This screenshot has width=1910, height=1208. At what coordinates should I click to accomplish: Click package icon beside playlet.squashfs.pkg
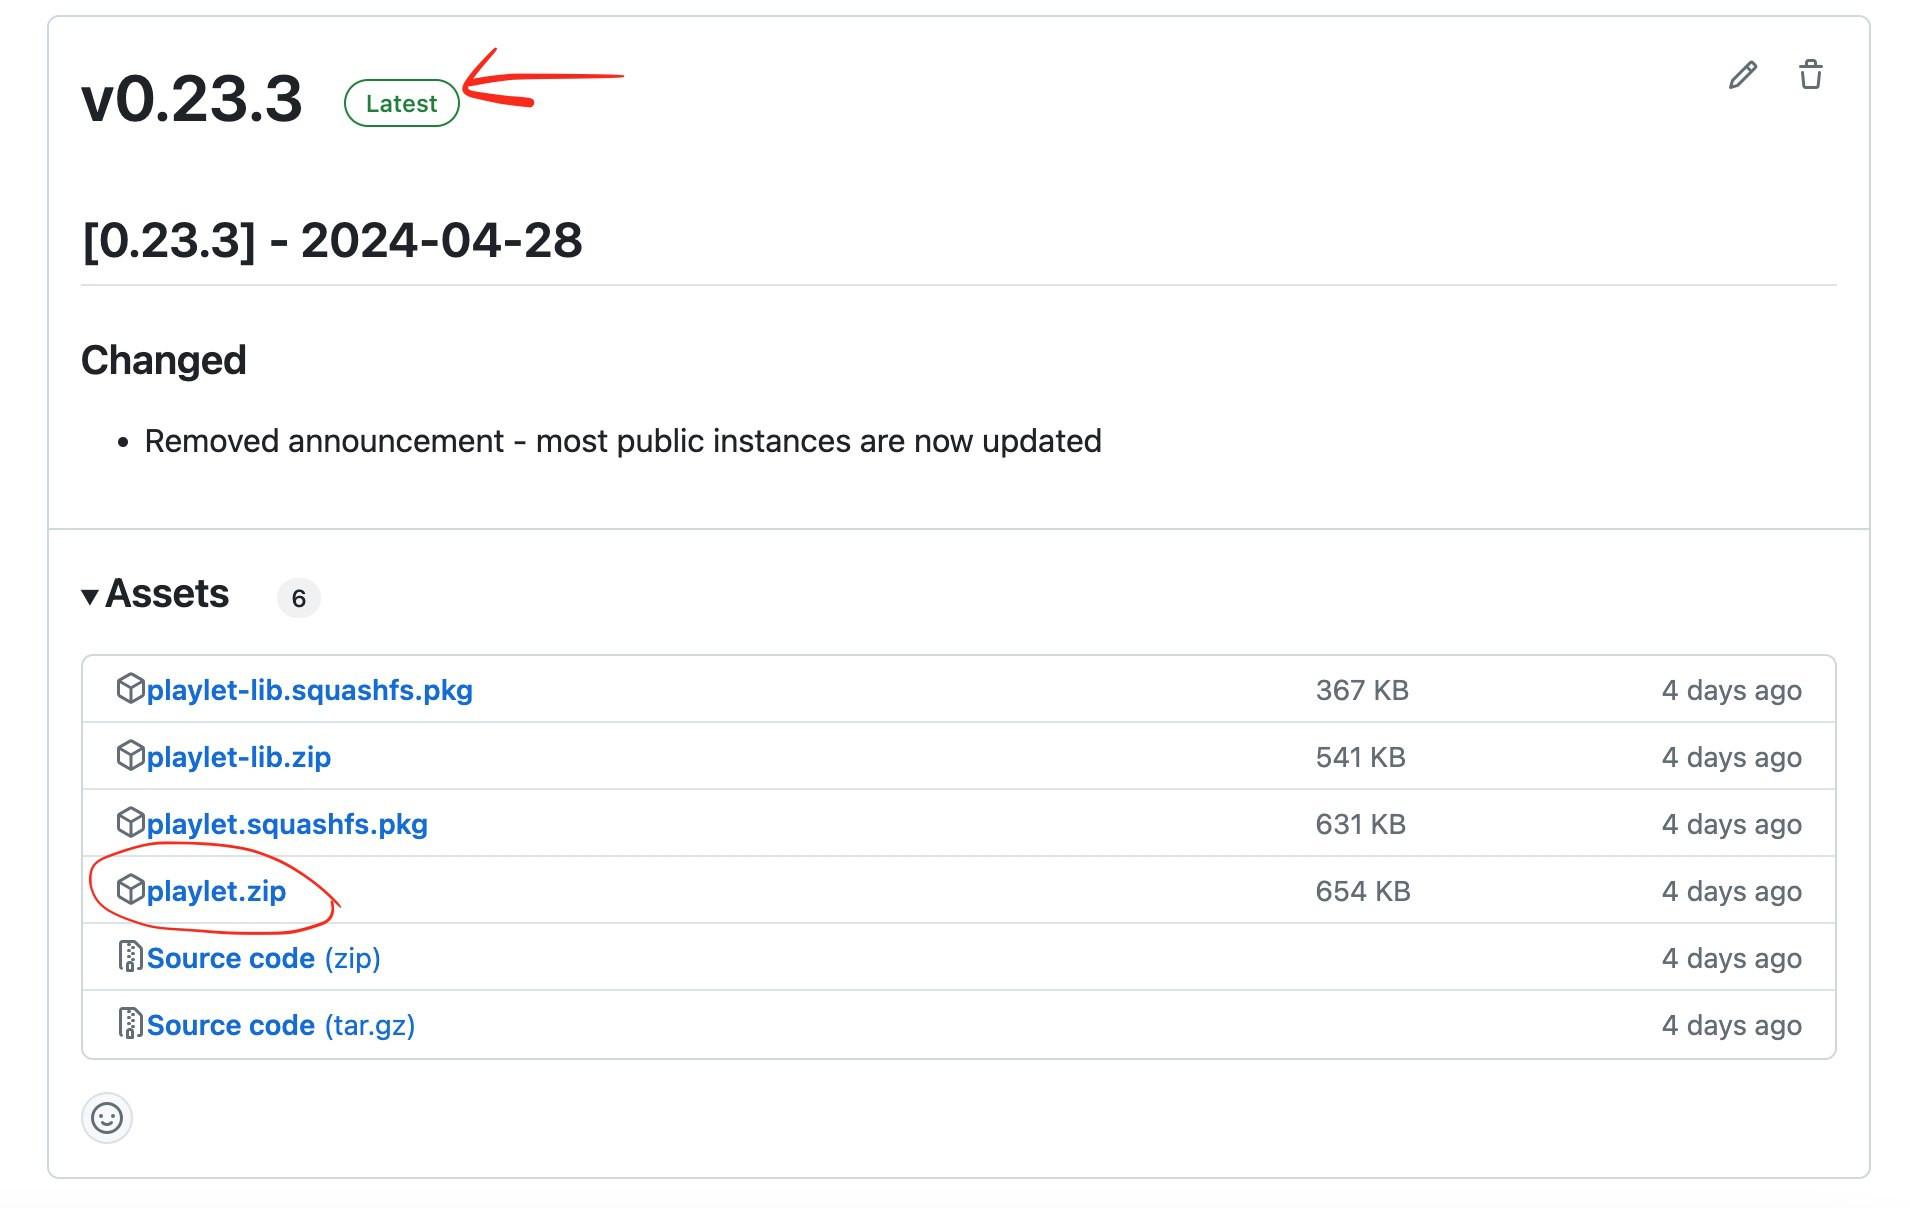[130, 823]
